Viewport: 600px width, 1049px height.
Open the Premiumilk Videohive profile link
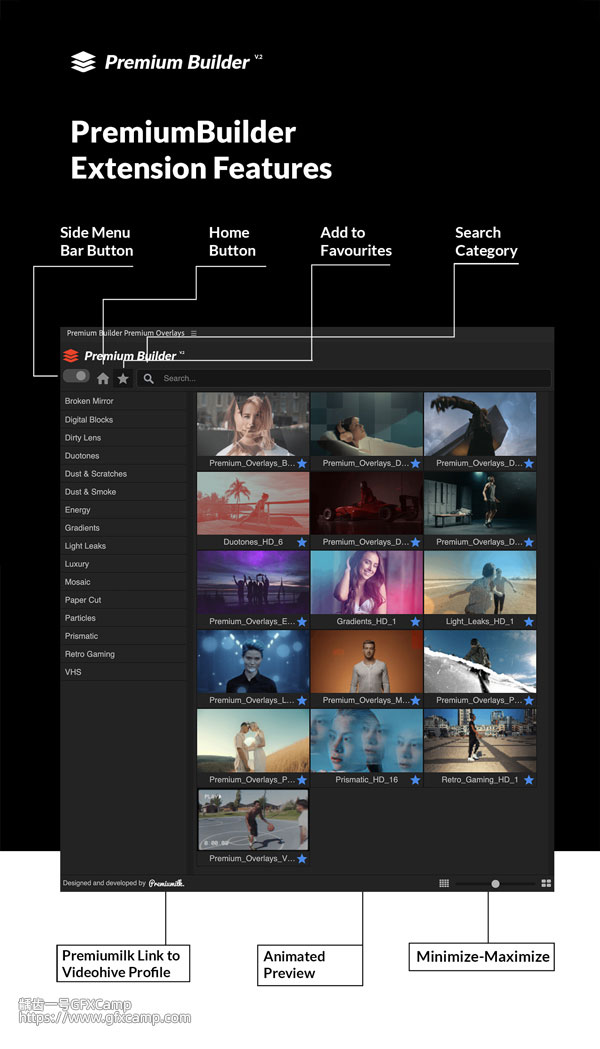click(167, 883)
